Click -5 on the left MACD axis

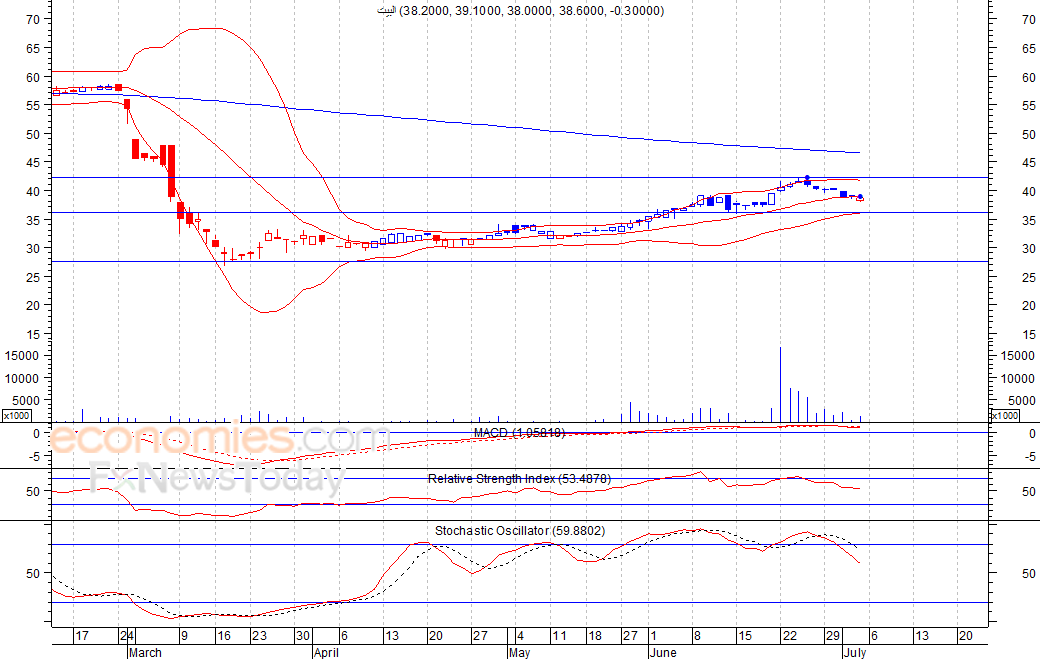33,456
